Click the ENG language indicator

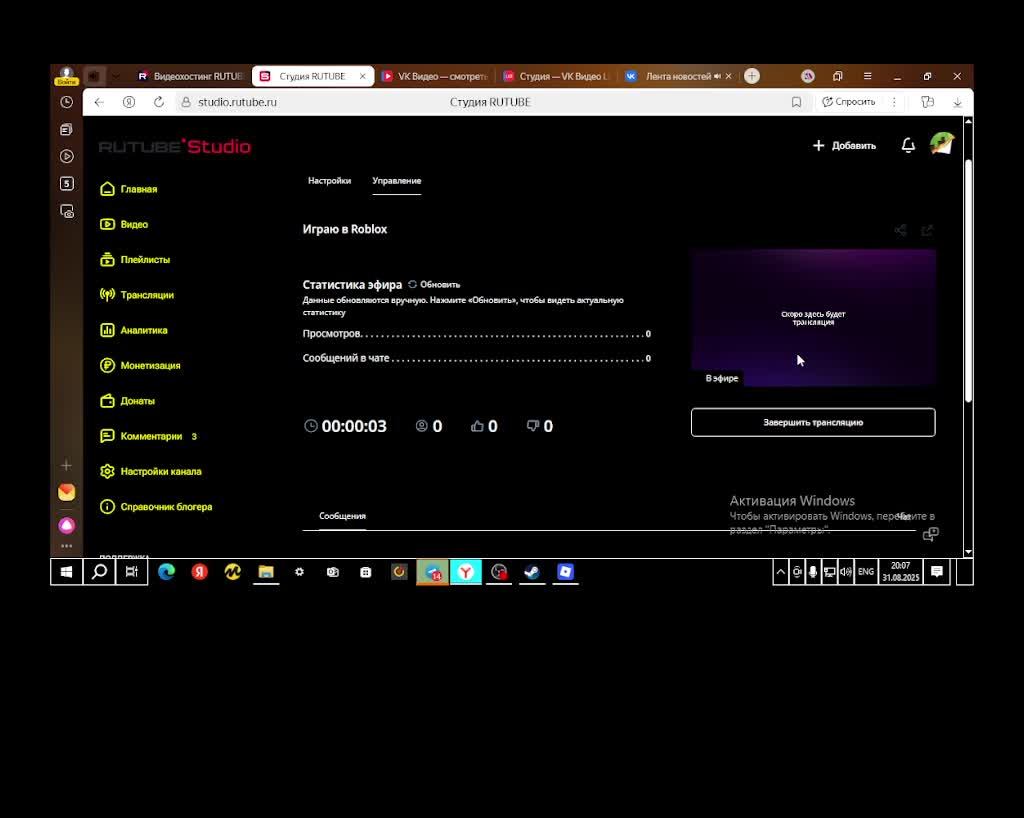[865, 572]
